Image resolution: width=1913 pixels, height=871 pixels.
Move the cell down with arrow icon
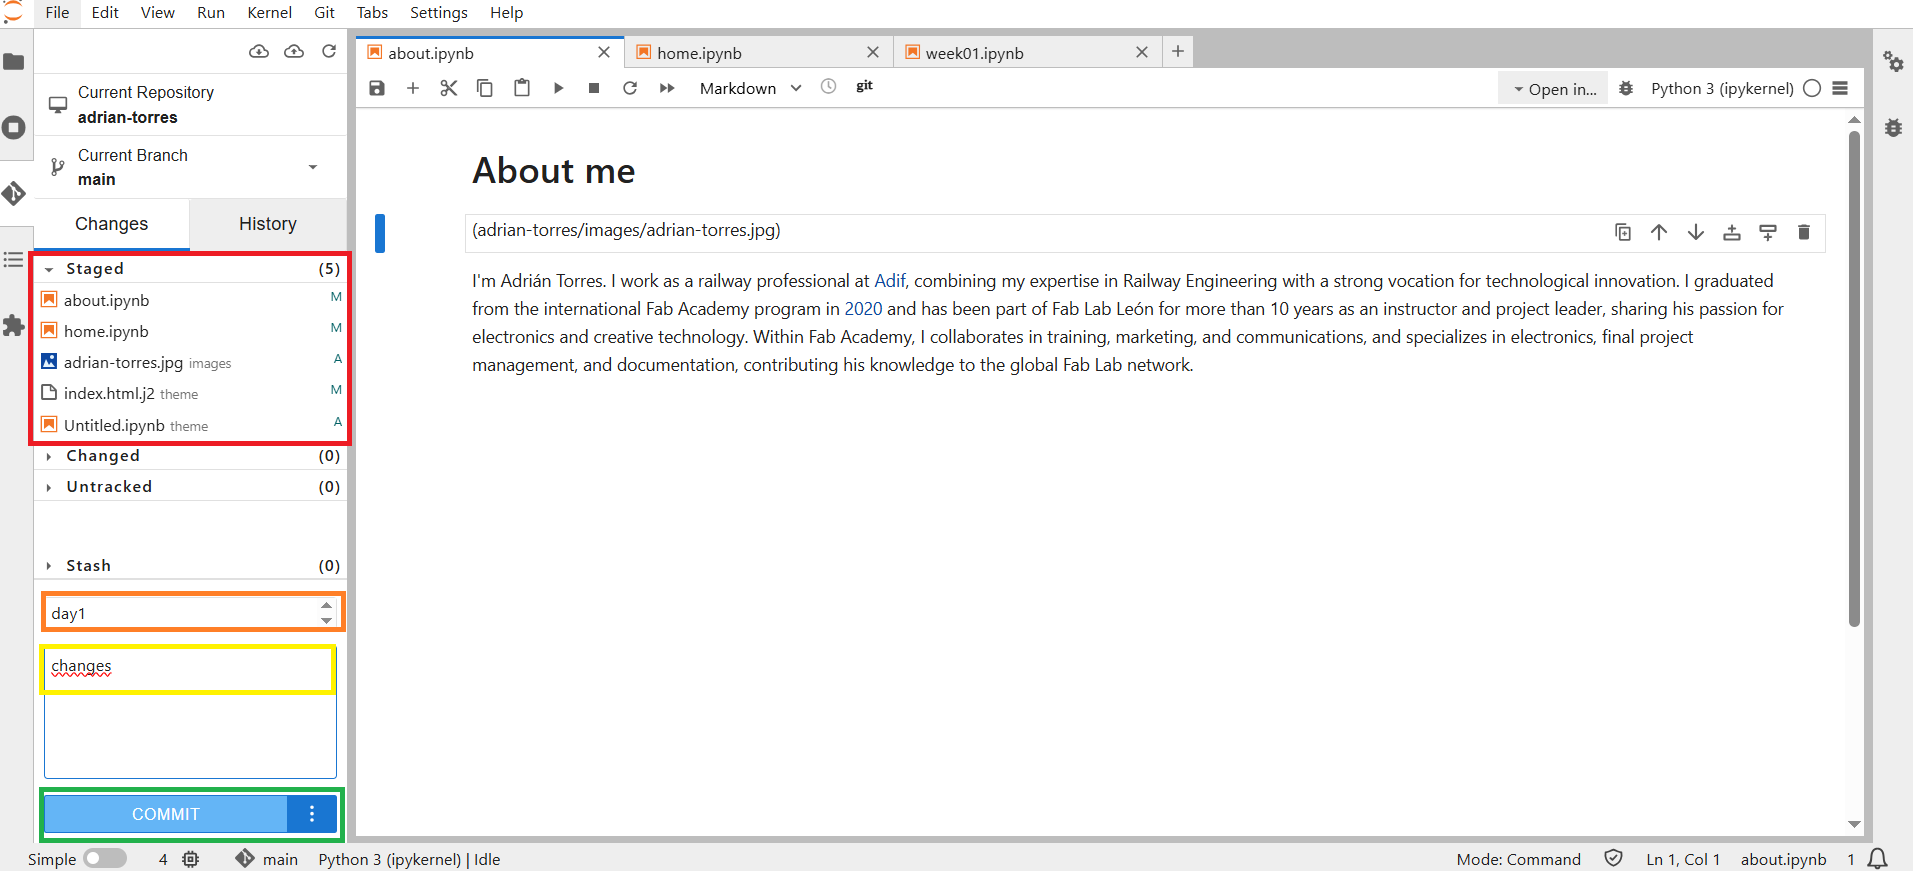(1695, 232)
